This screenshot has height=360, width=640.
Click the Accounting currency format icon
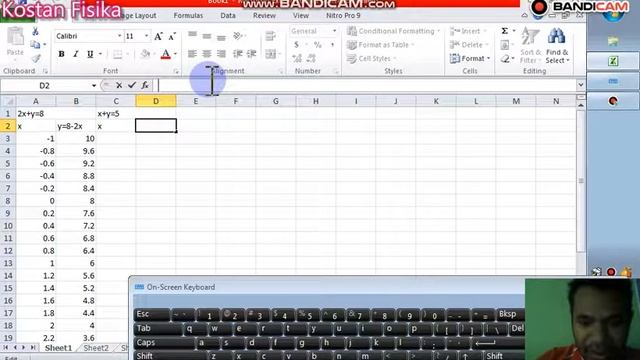point(296,44)
